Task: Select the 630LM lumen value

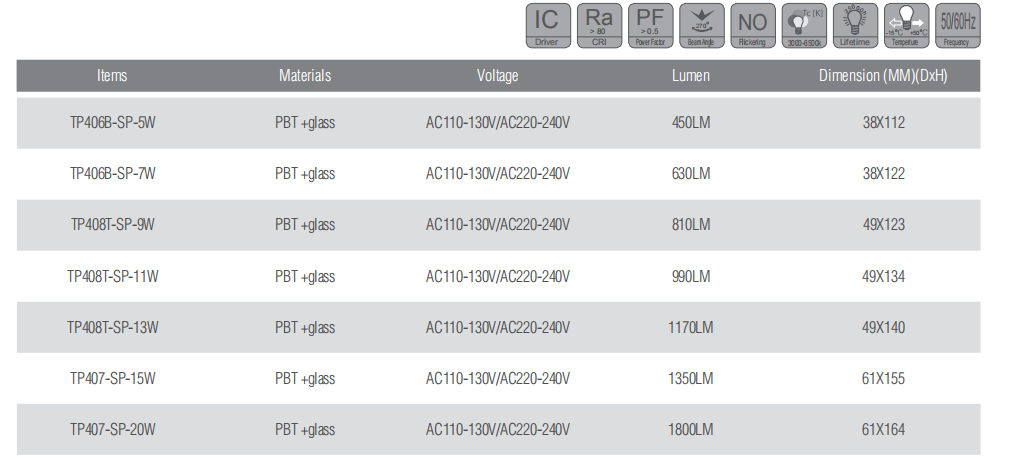Action: point(691,174)
